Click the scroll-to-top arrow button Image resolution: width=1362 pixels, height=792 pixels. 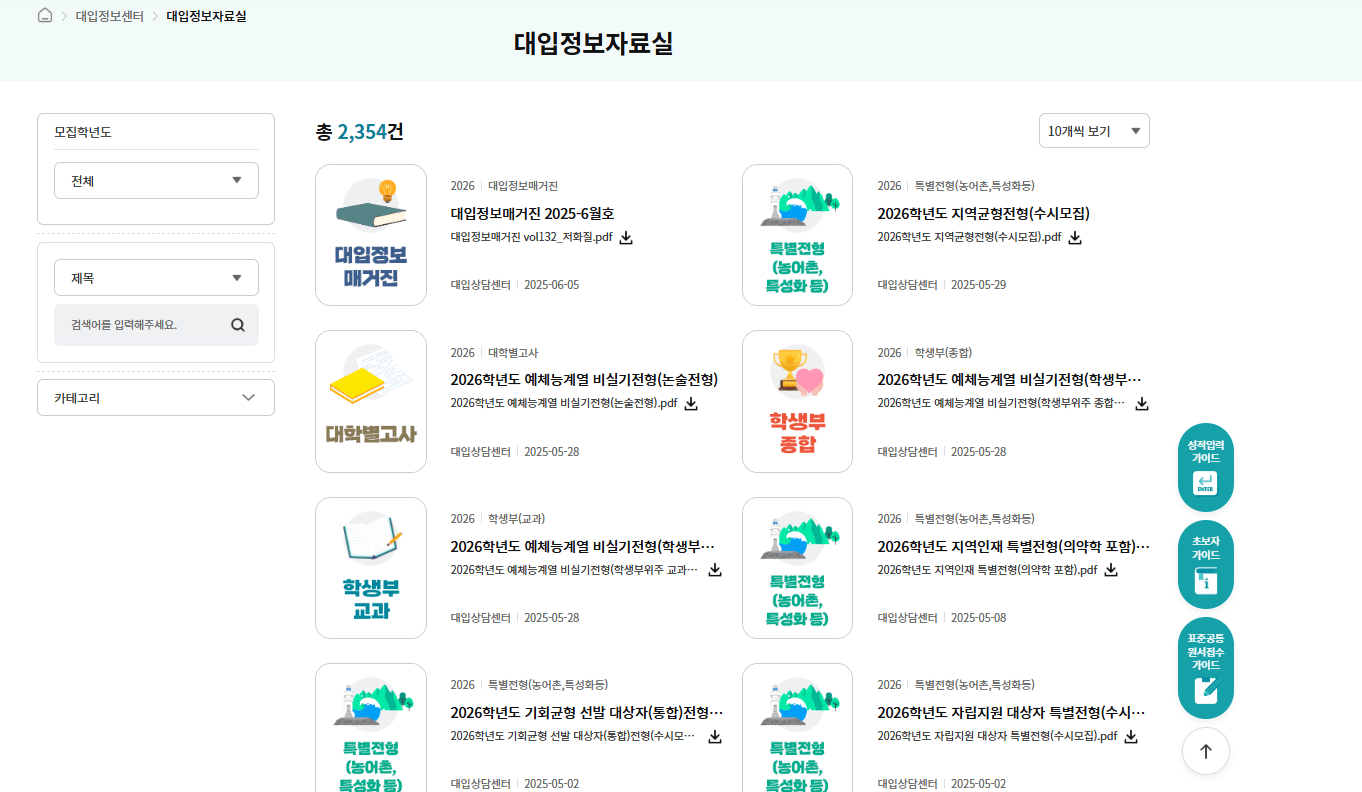click(x=1205, y=751)
